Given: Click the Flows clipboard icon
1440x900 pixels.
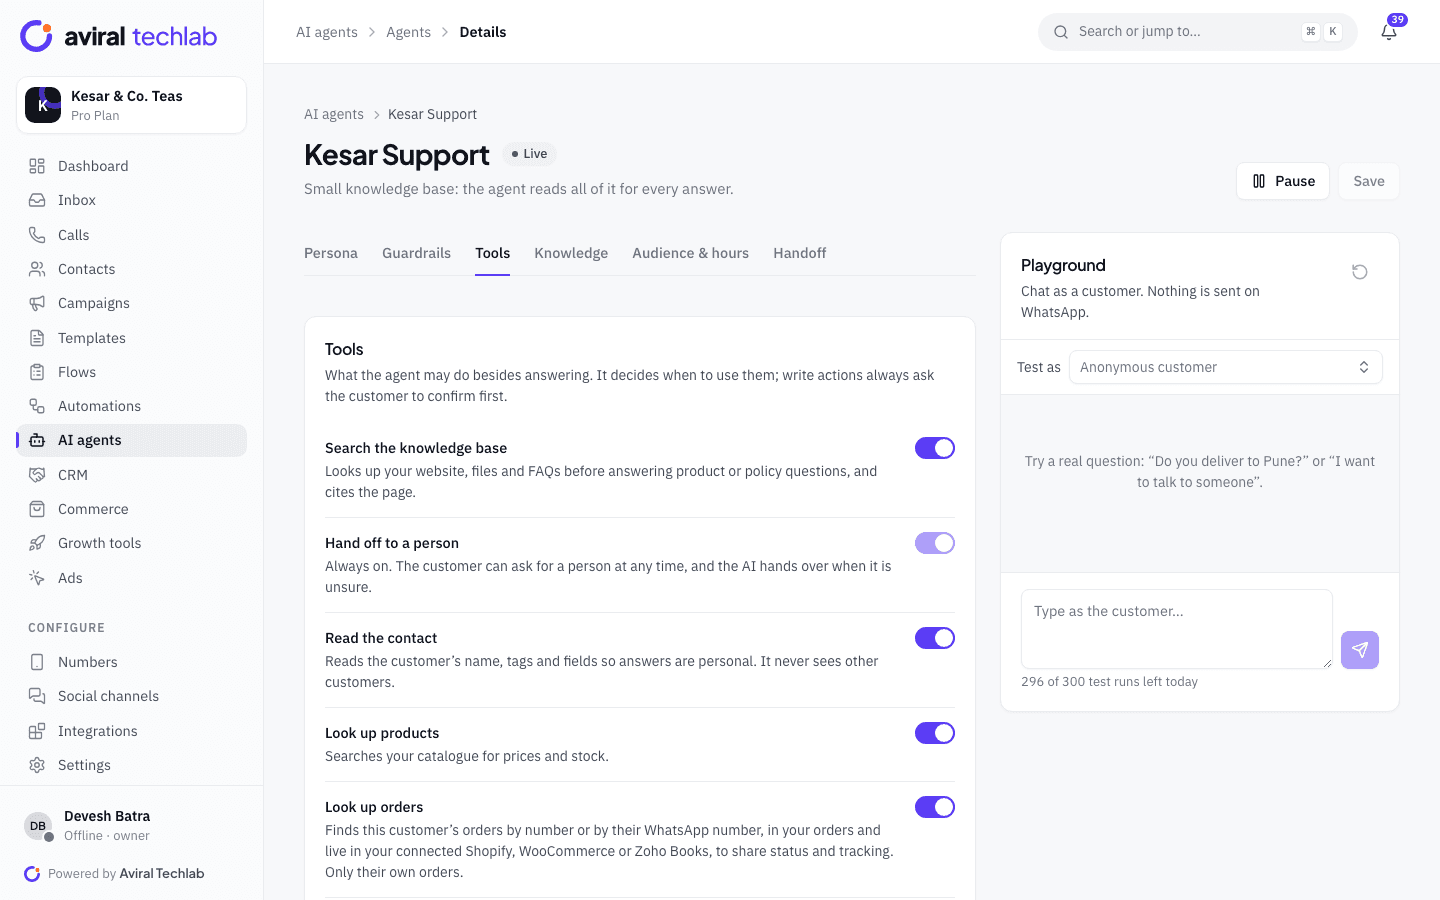Looking at the screenshot, I should pos(37,372).
